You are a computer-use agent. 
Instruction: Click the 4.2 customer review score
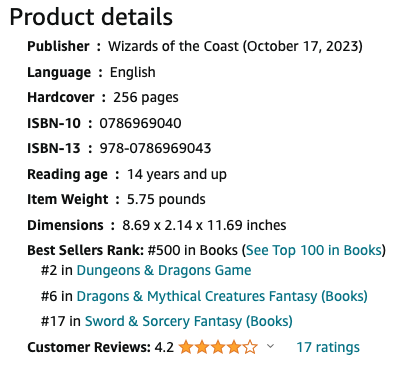(x=164, y=347)
